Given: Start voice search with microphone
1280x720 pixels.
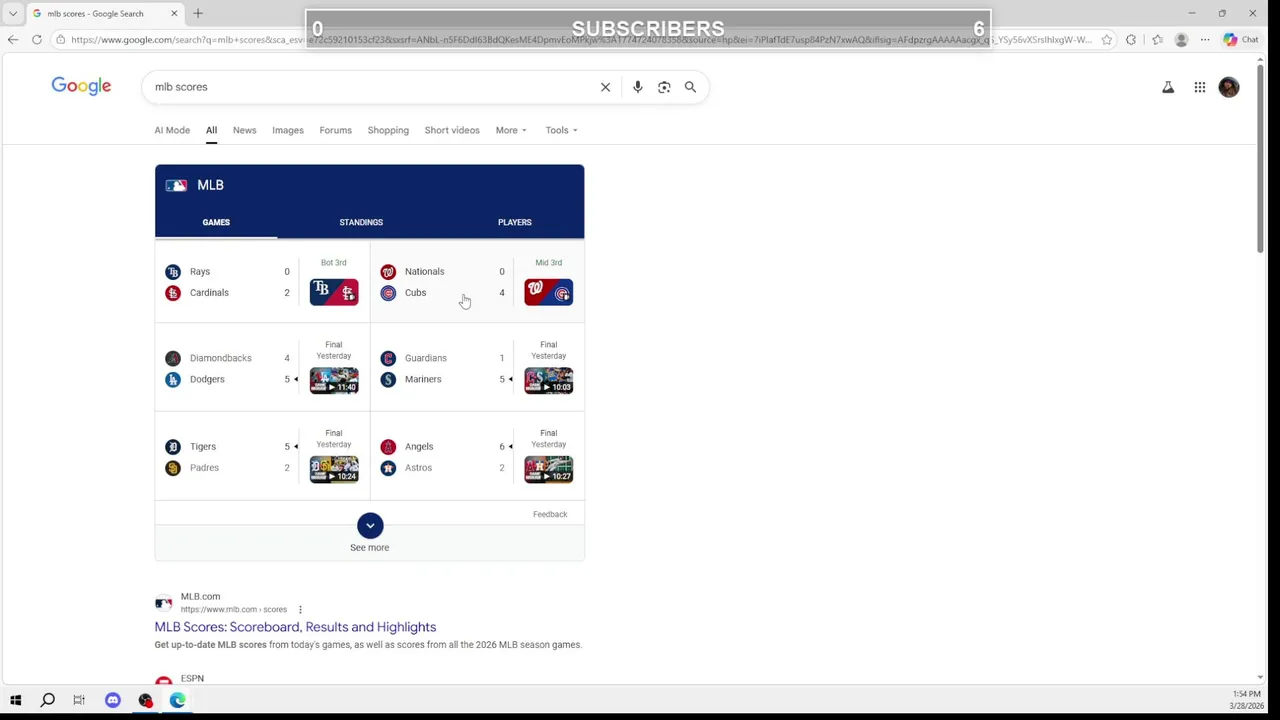Looking at the screenshot, I should (637, 87).
